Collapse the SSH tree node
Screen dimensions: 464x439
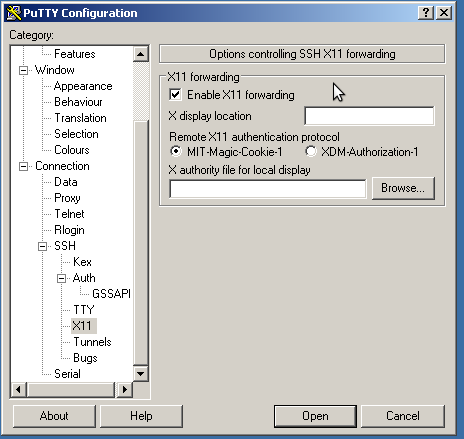tap(42, 246)
